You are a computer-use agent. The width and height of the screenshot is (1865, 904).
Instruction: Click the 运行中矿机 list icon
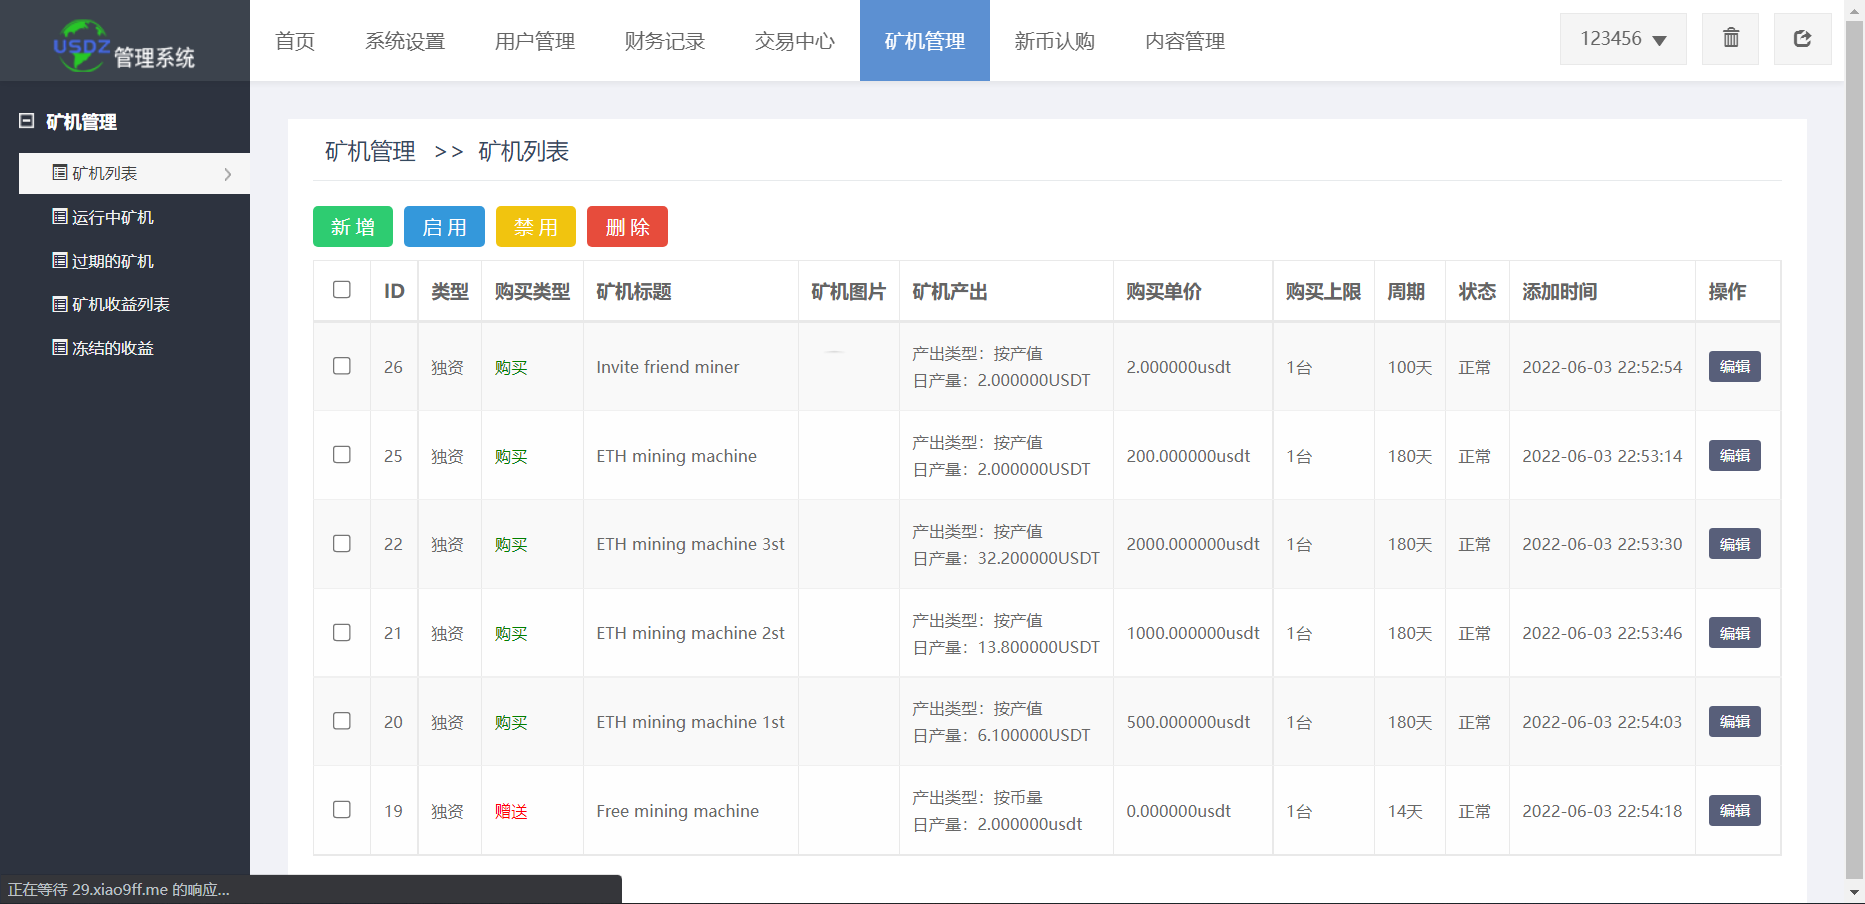point(60,217)
